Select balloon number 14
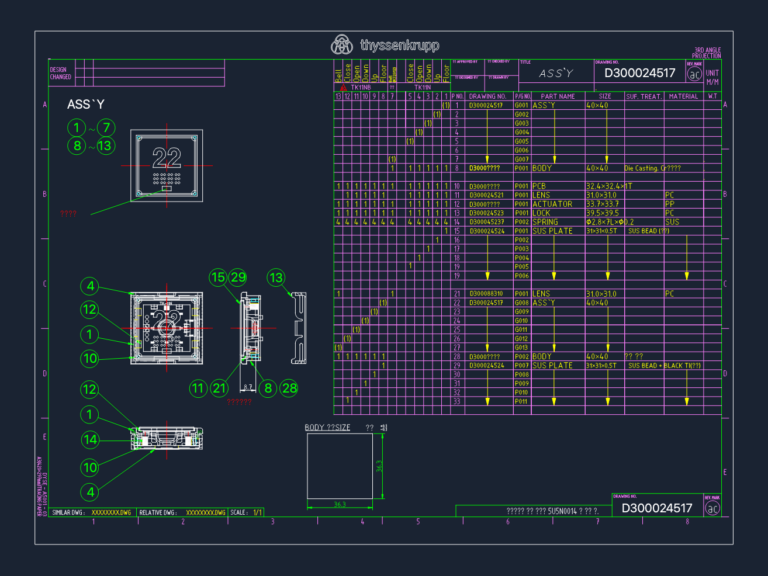This screenshot has width=768, height=576. click(x=90, y=439)
